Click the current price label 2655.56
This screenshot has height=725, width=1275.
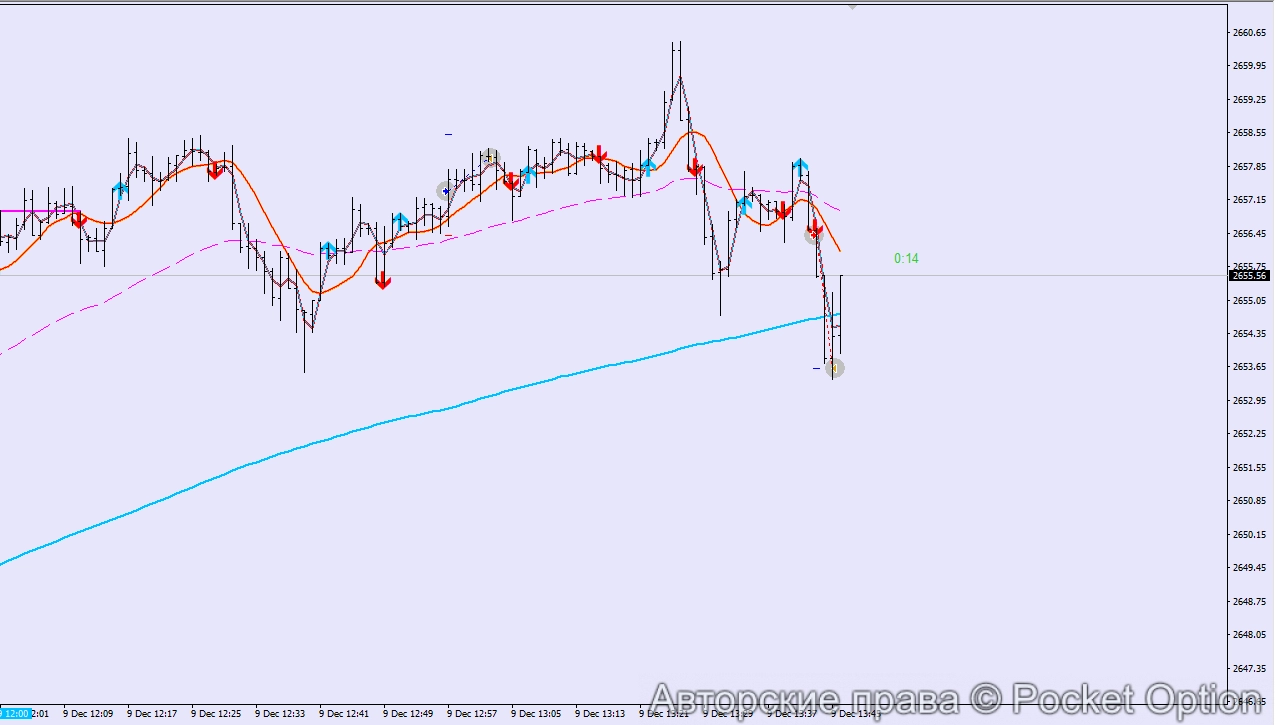click(1250, 275)
